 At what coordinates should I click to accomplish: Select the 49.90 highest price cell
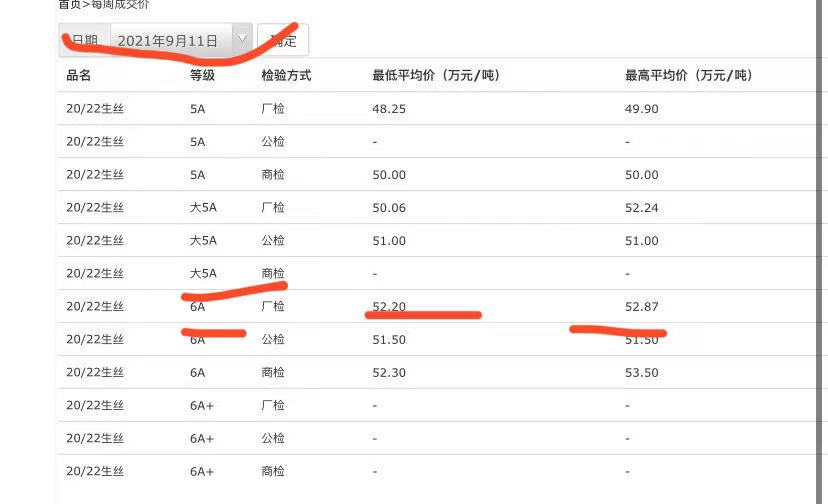[x=642, y=109]
